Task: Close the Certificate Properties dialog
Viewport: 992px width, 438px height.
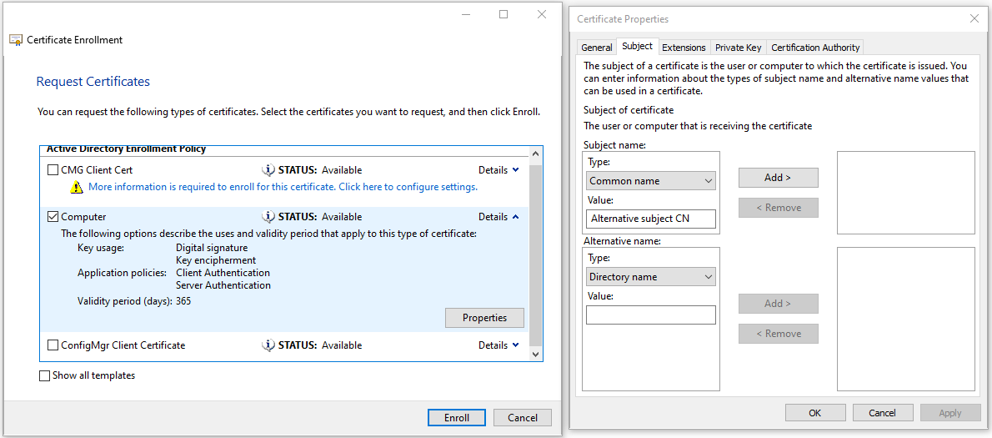Action: pos(974,19)
